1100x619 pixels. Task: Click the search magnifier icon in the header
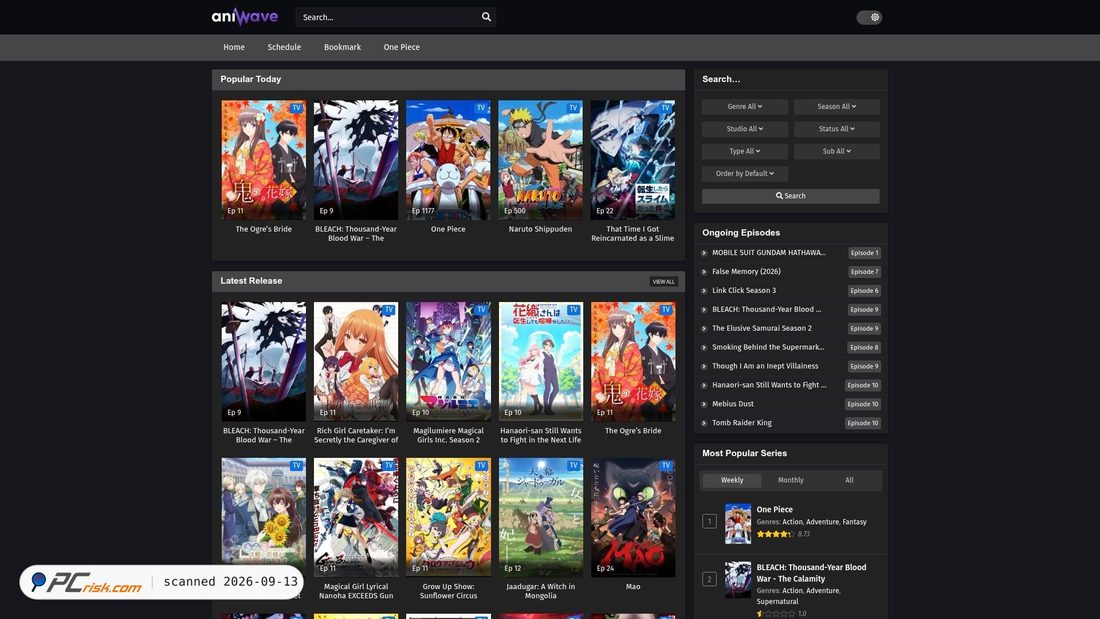(x=486, y=17)
